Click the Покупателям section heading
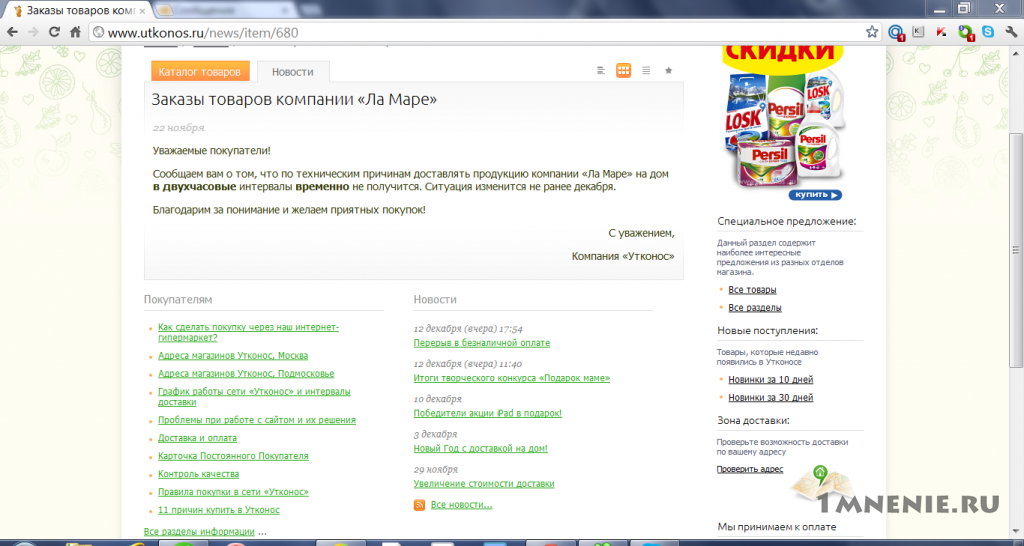The height and width of the screenshot is (546, 1024). tap(178, 300)
